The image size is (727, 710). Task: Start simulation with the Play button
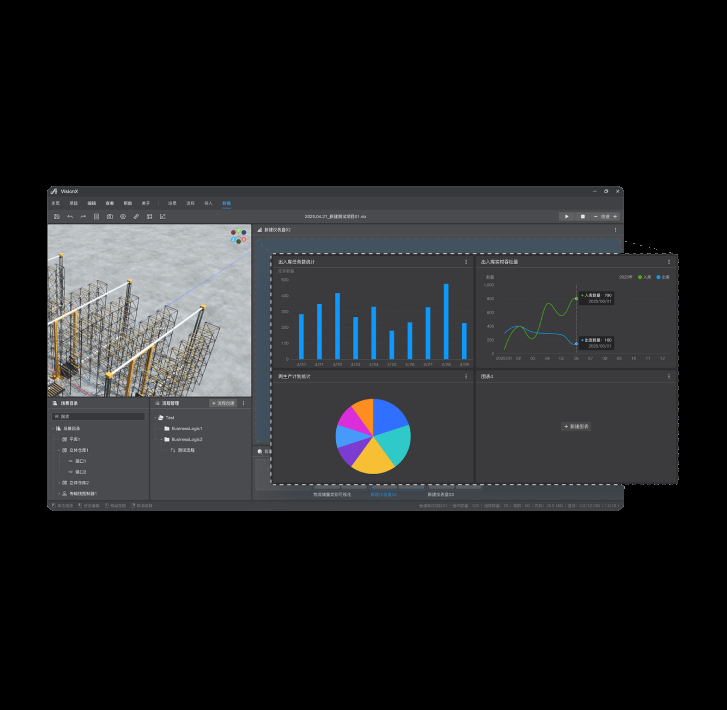(x=567, y=217)
